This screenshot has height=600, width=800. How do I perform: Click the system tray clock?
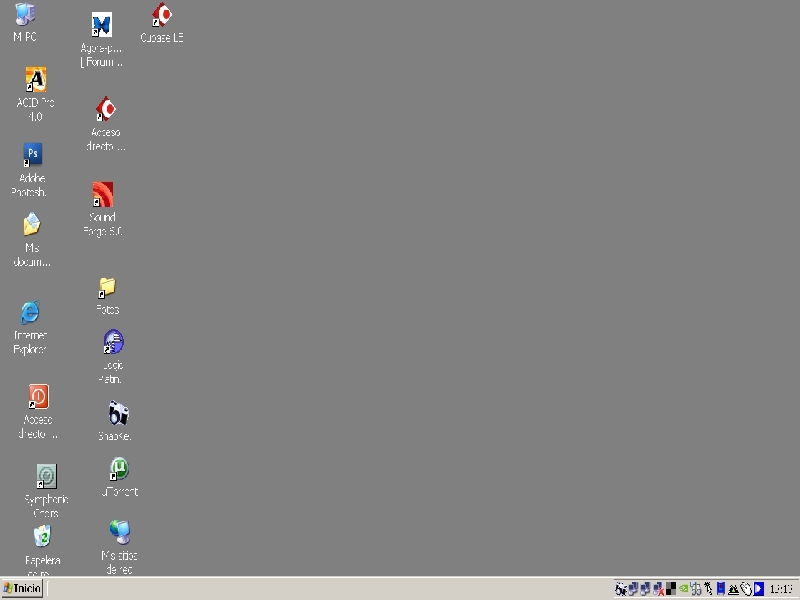781,589
